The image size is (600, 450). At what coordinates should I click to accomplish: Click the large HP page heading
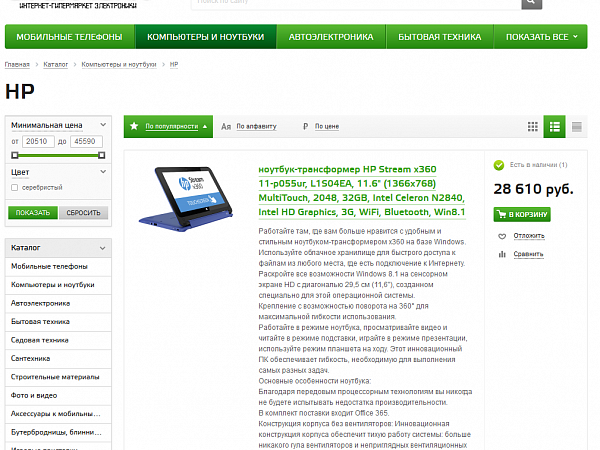pos(20,92)
